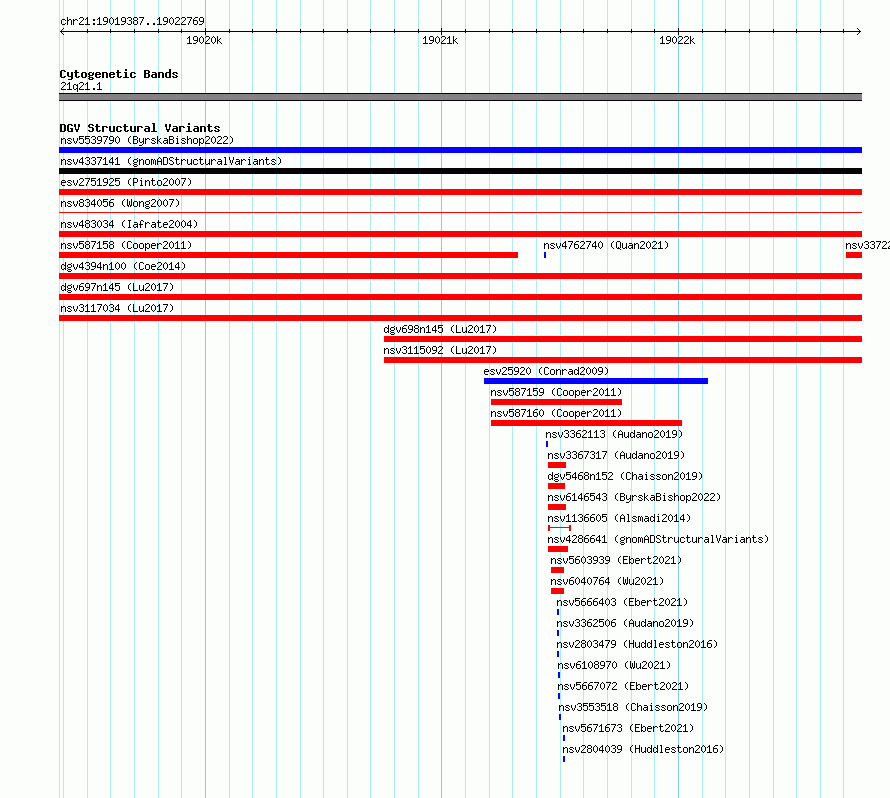
Task: Click the nsv6040764 (Wu2021) label
Action: 607,581
